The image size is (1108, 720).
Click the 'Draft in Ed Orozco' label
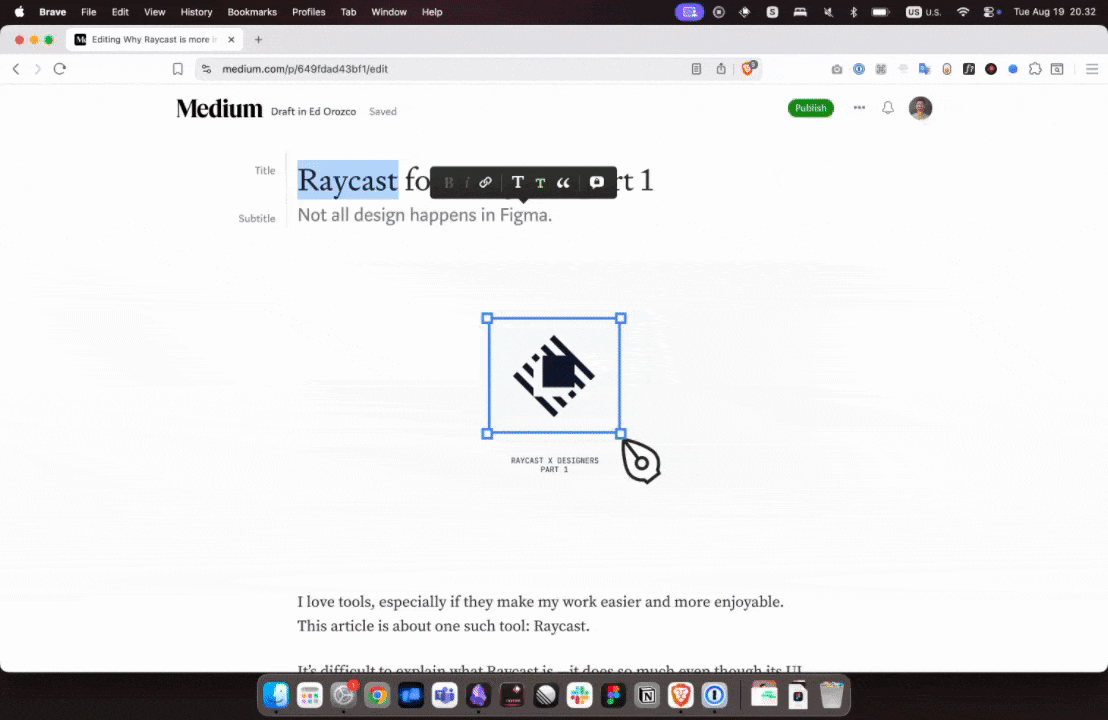pyautogui.click(x=313, y=112)
